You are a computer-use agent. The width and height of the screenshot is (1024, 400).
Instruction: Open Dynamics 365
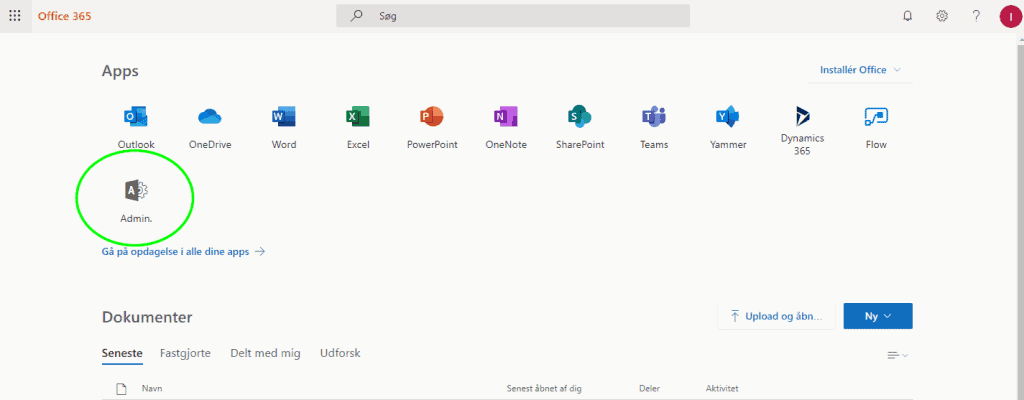(802, 131)
